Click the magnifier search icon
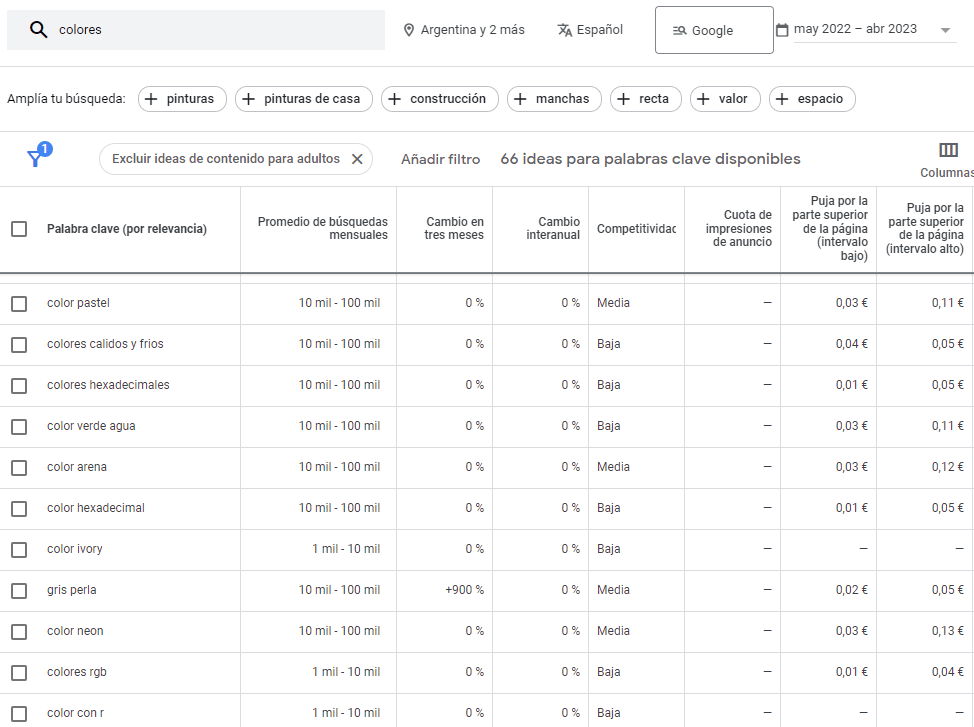Image resolution: width=974 pixels, height=727 pixels. click(x=39, y=29)
